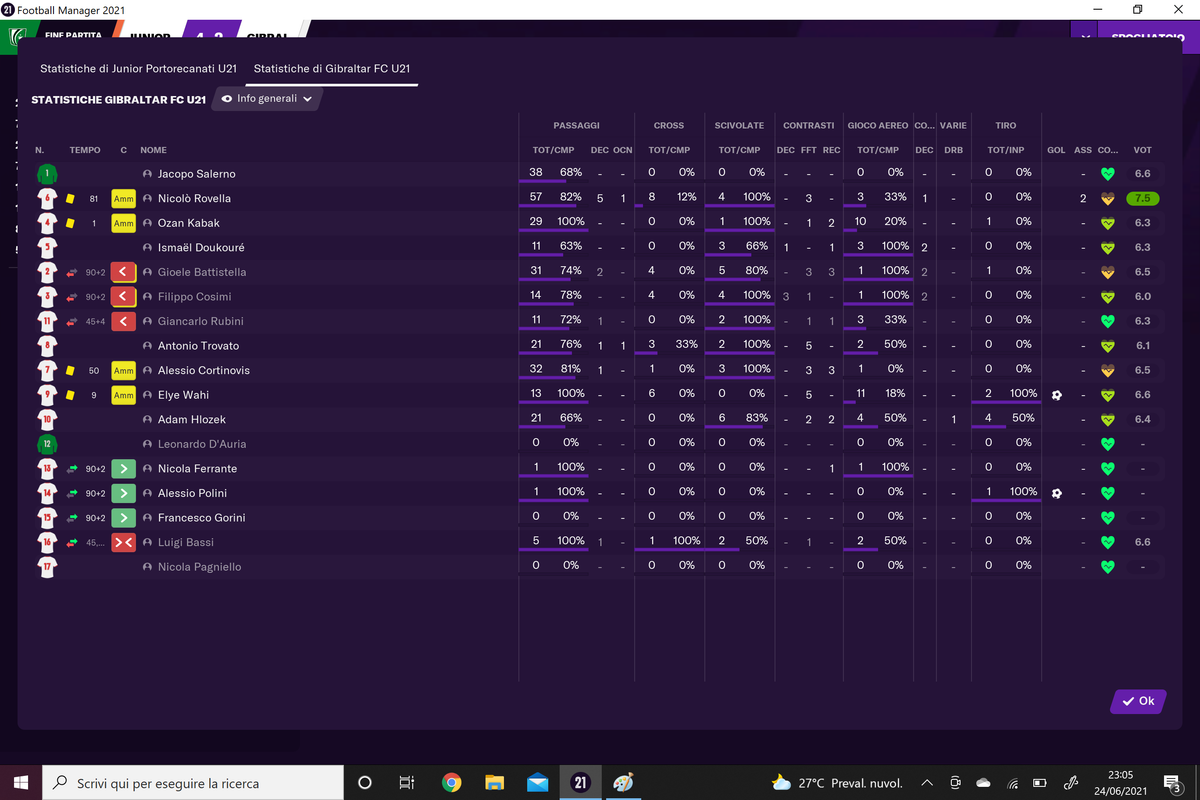Open player Nicolò Rovella's name link

click(194, 198)
